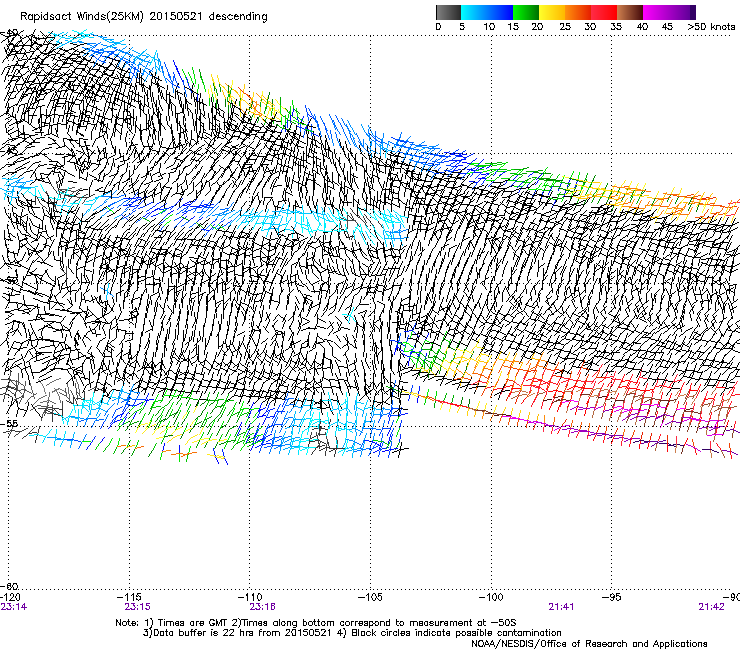Click the yellow 20-25 knots legend color
This screenshot has height=650, width=740.
coord(552,12)
